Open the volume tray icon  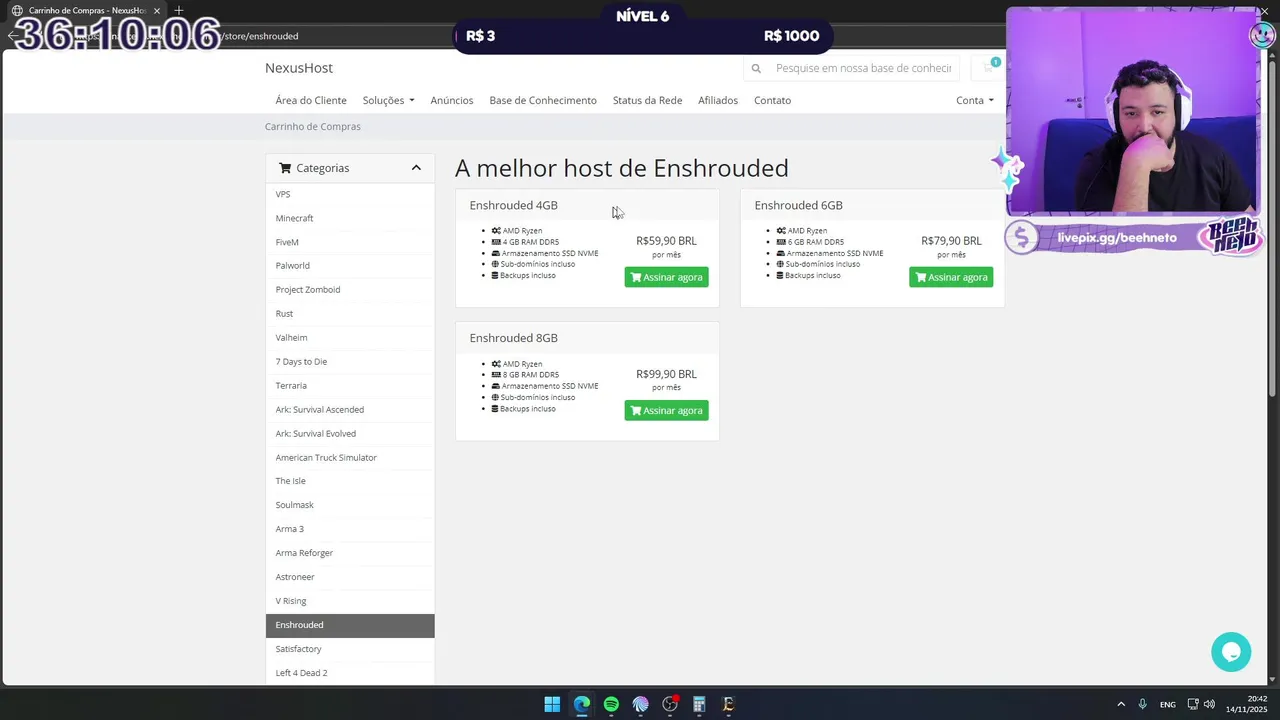coord(1210,704)
